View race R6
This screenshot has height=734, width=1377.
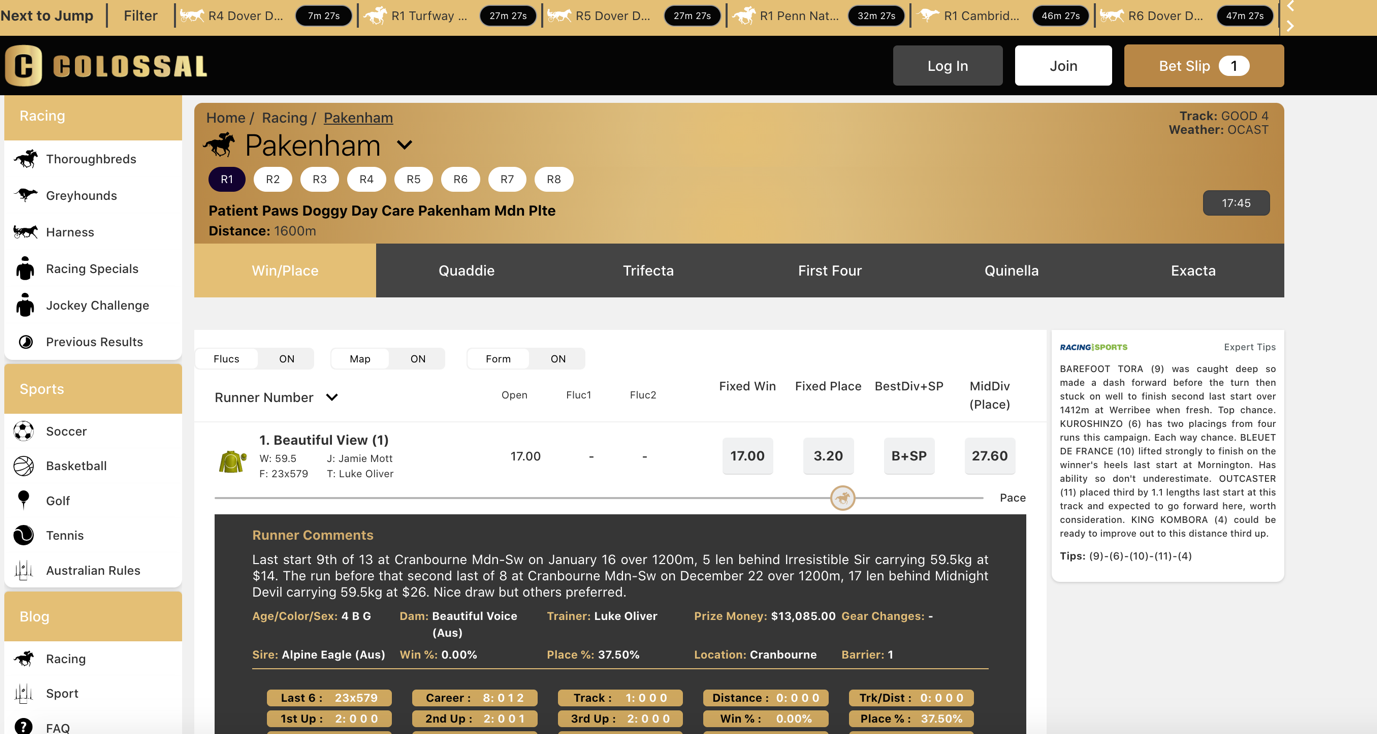click(x=460, y=179)
